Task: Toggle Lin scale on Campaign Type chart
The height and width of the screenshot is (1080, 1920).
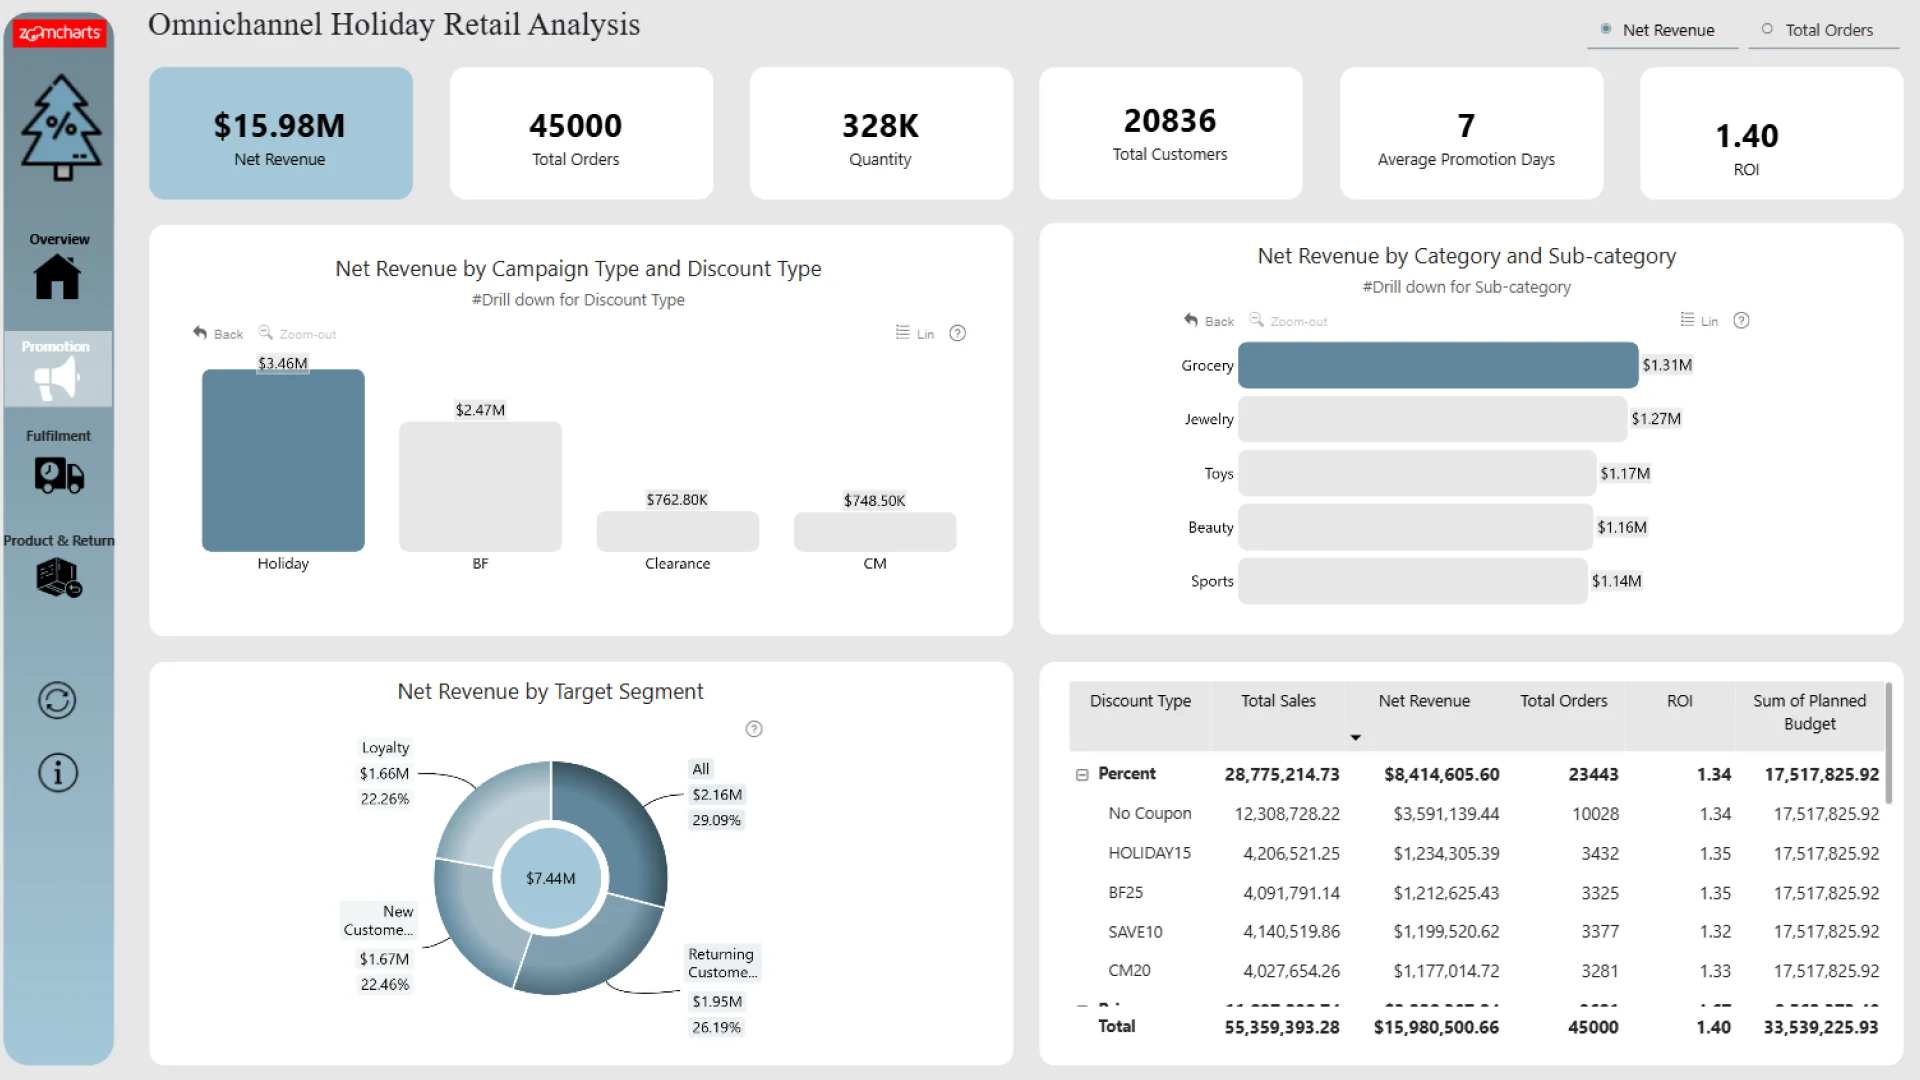Action: [x=915, y=334]
